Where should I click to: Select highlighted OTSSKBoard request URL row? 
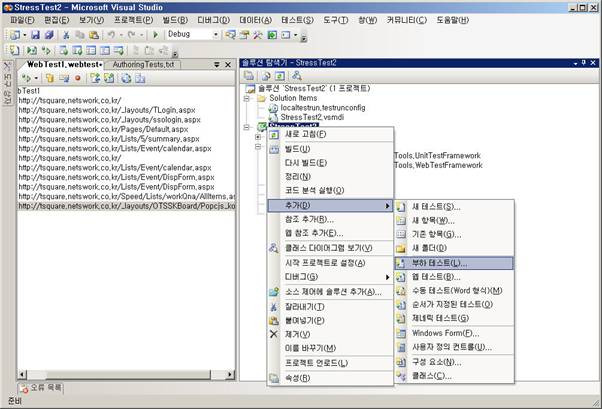pyautogui.click(x=126, y=206)
